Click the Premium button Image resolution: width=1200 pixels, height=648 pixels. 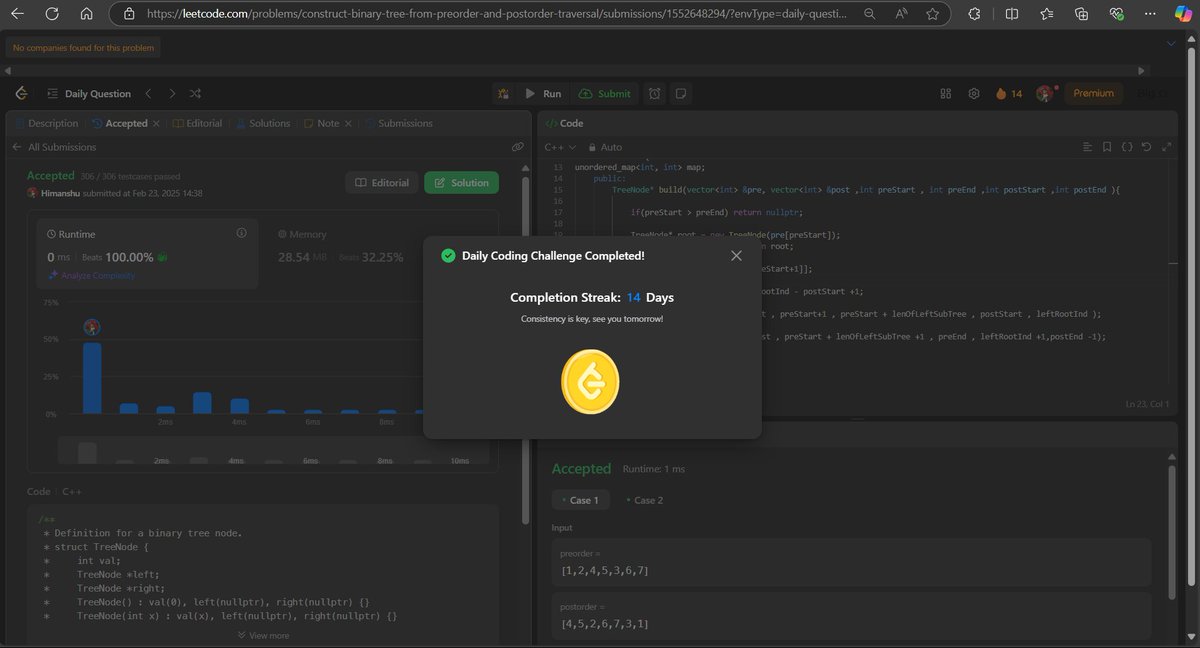[x=1093, y=93]
